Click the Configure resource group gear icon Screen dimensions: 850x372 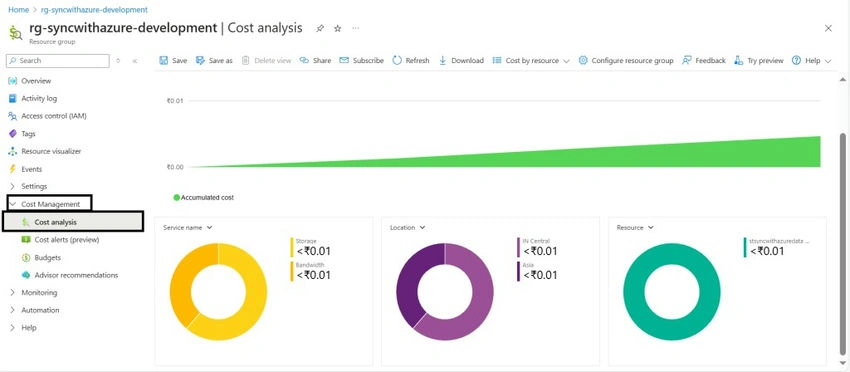[583, 61]
